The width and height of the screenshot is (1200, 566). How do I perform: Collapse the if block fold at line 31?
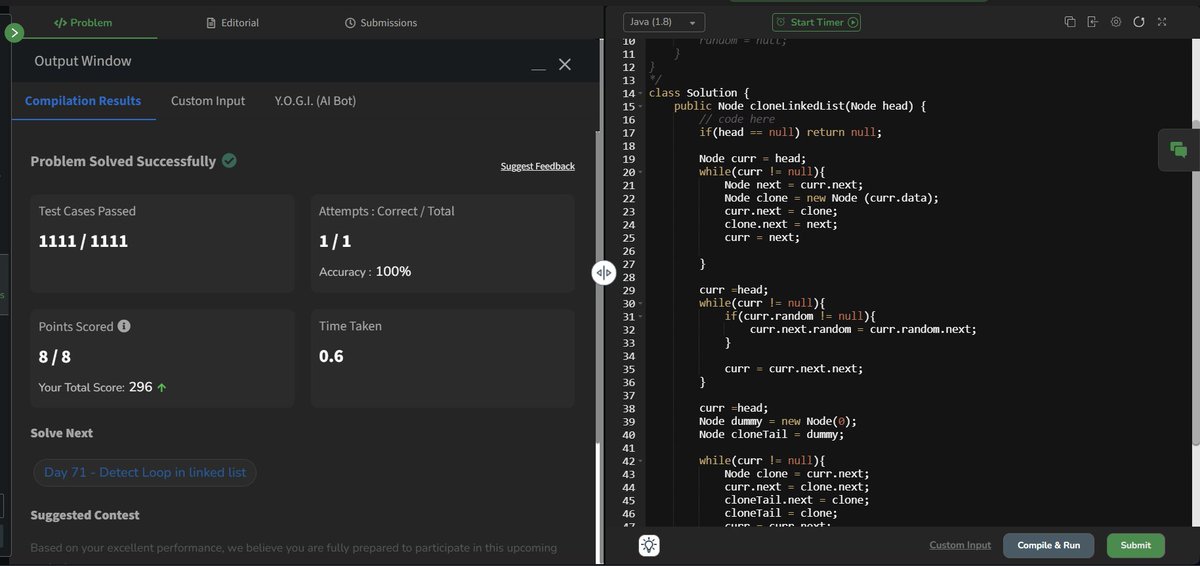coord(640,316)
